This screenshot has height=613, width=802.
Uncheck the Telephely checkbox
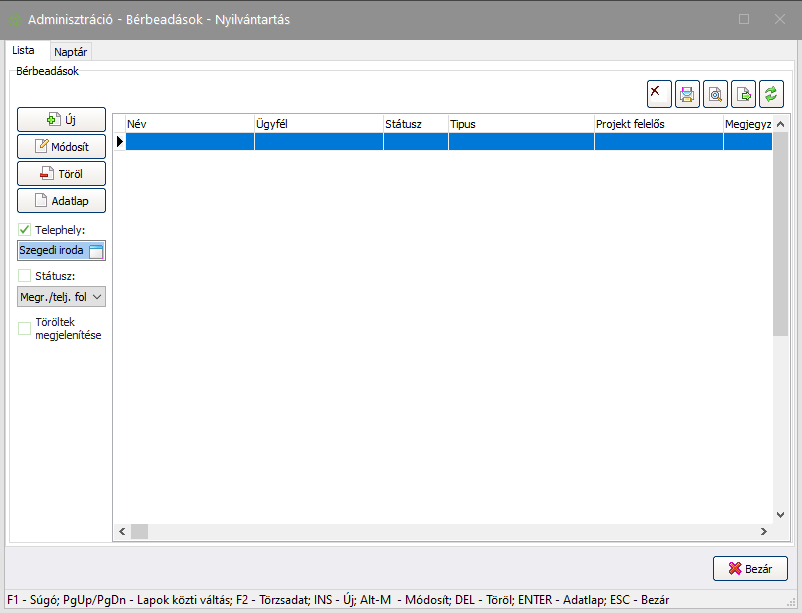point(25,230)
